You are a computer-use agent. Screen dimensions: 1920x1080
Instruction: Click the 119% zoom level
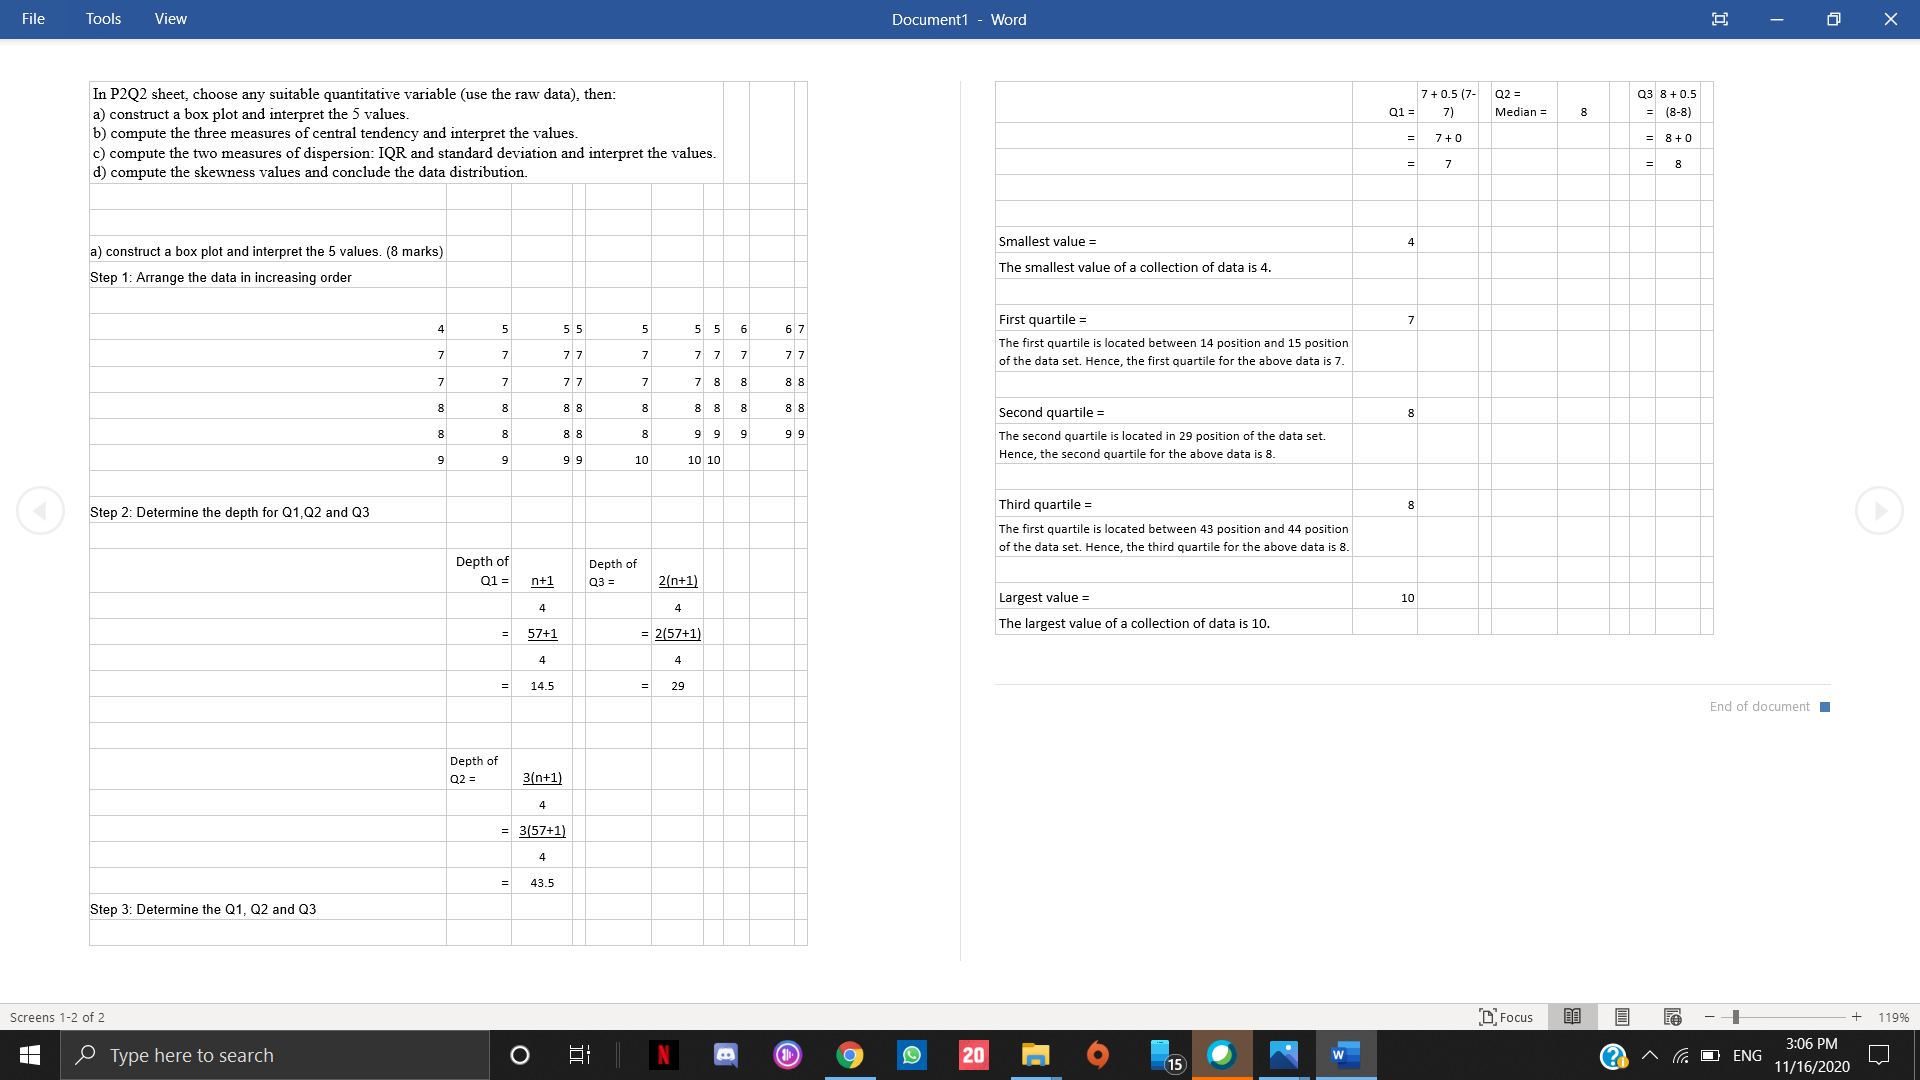coord(1893,1017)
